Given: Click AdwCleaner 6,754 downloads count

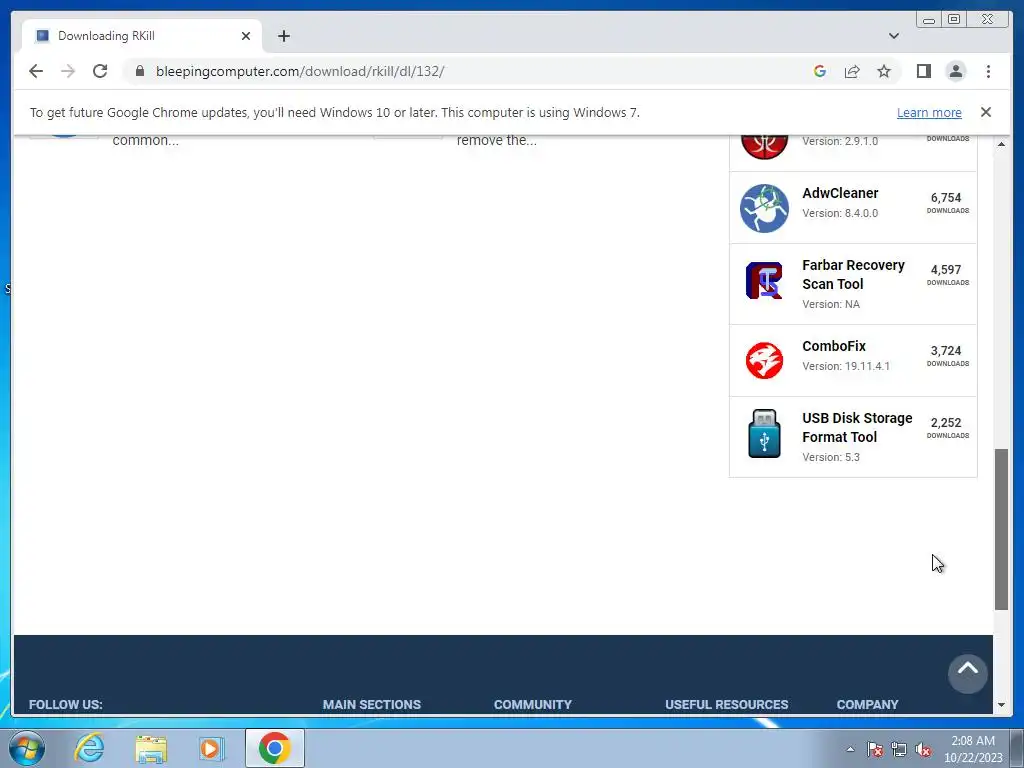Looking at the screenshot, I should click(x=947, y=202).
